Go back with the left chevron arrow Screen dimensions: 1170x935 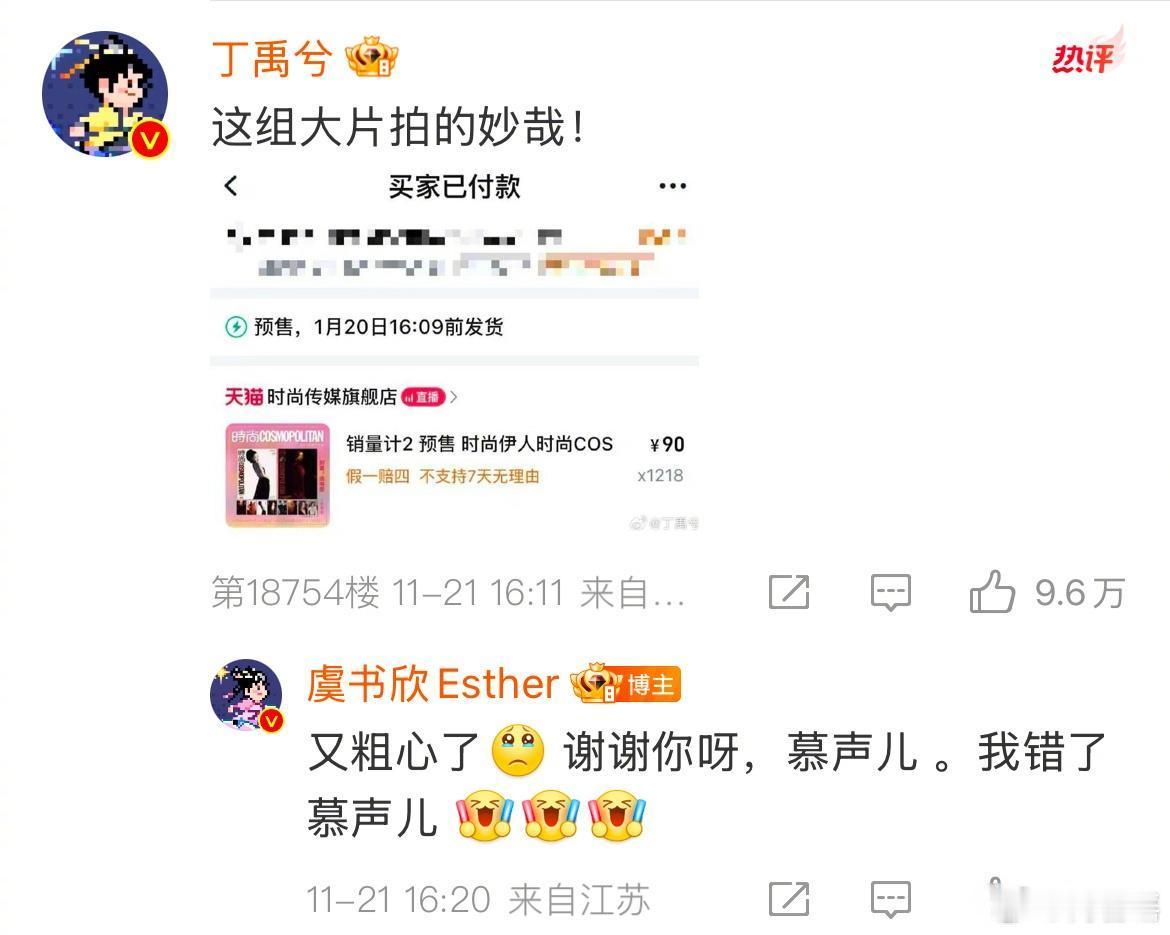(231, 186)
